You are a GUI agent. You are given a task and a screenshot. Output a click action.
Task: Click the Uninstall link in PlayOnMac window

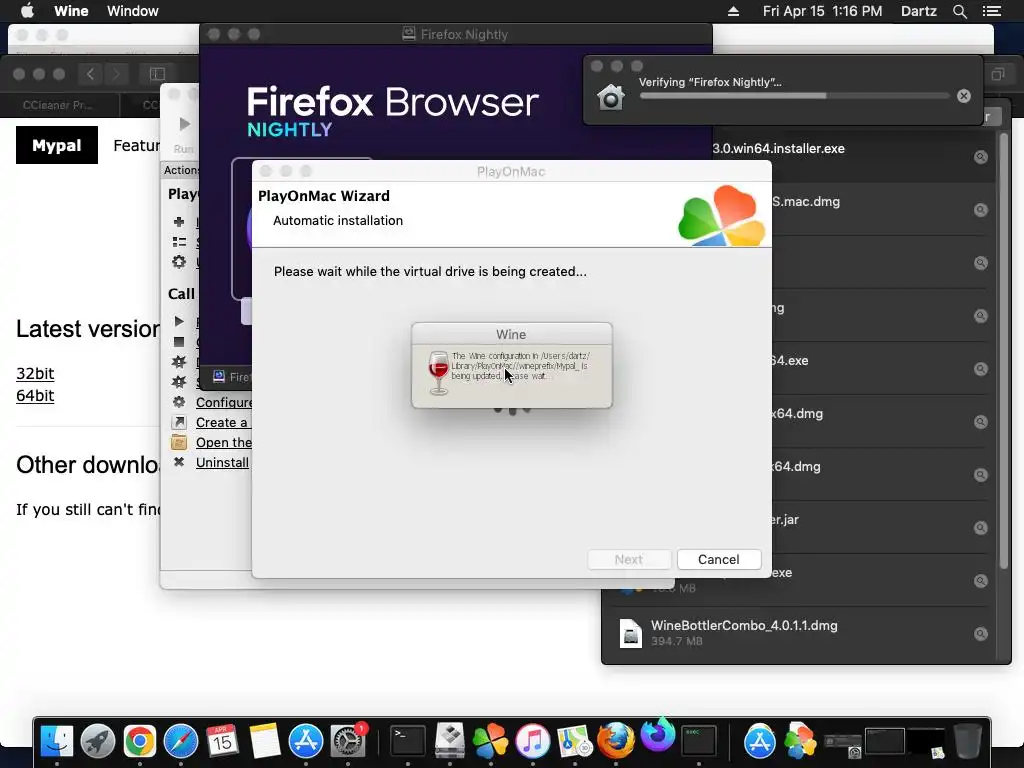222,462
